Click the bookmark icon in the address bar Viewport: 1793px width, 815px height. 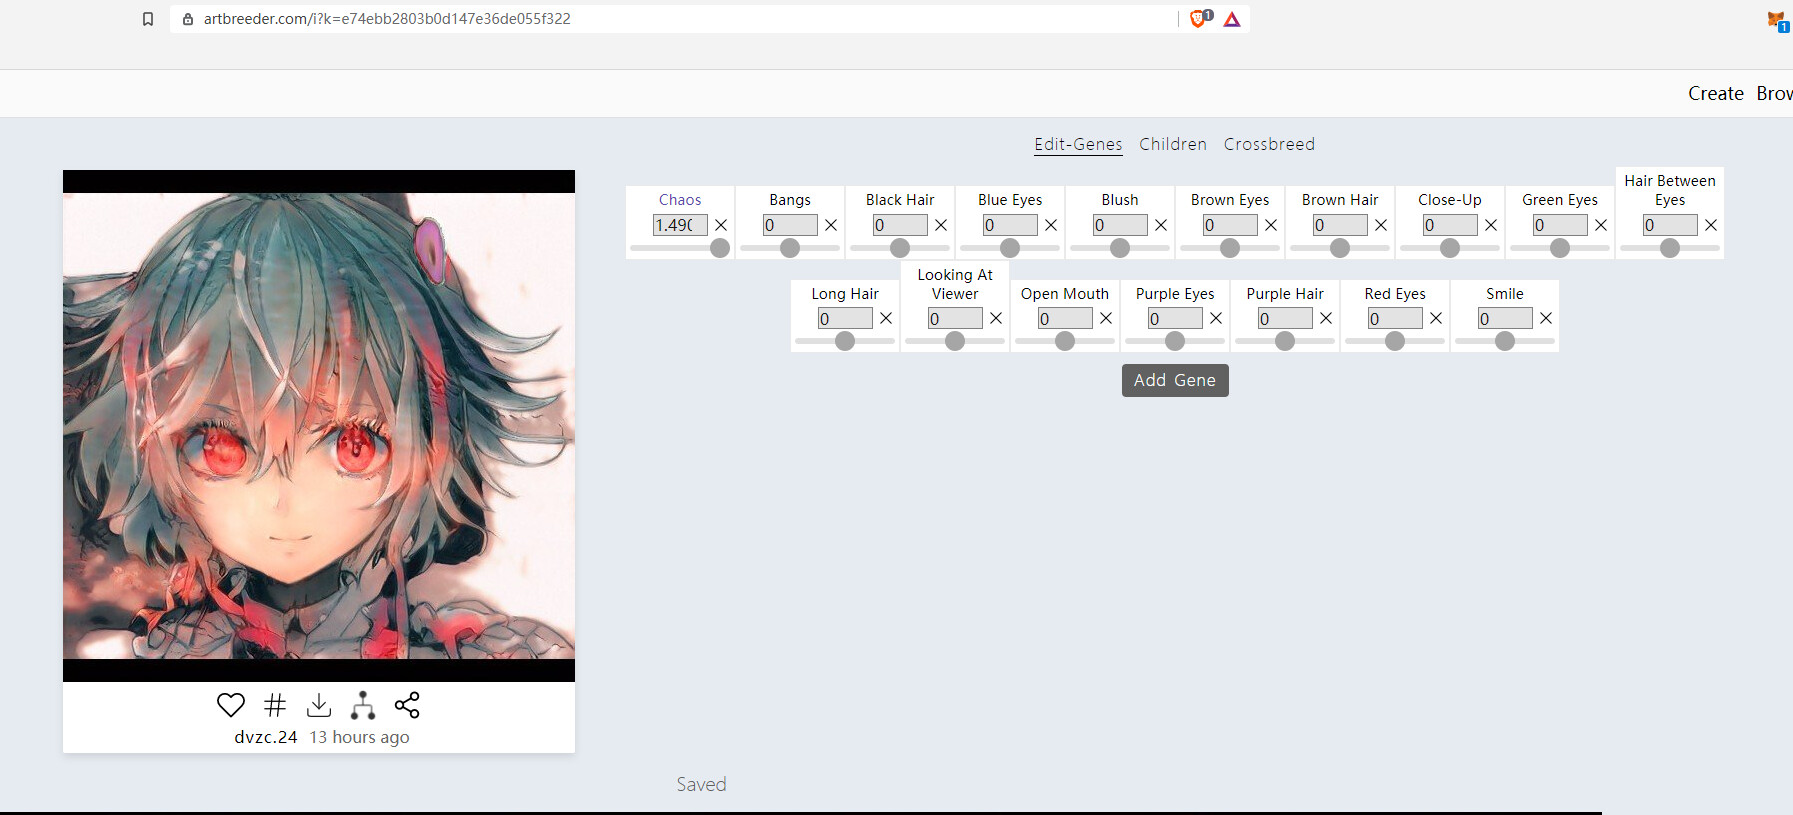pyautogui.click(x=148, y=19)
